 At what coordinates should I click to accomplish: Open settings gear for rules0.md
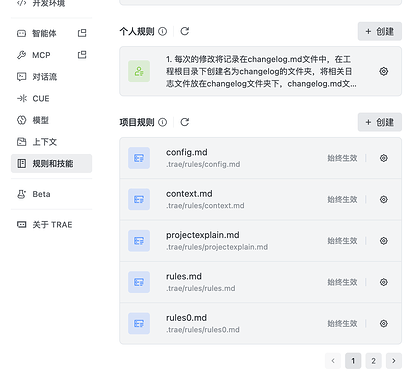pyautogui.click(x=384, y=323)
